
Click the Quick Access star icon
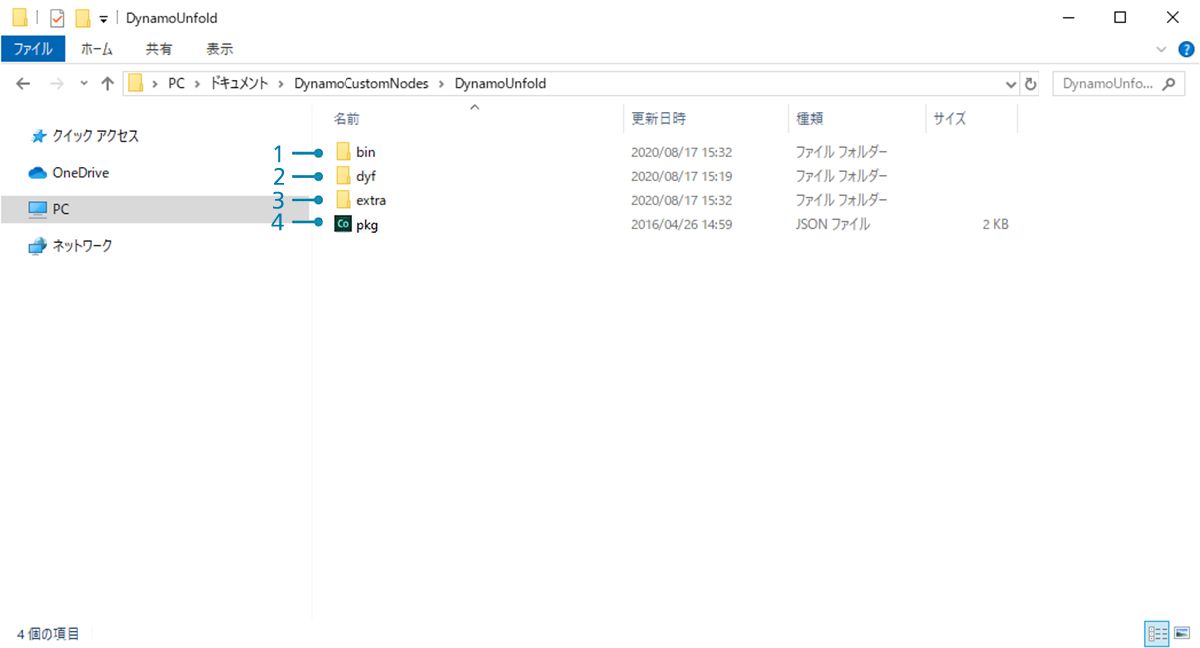(x=39, y=136)
